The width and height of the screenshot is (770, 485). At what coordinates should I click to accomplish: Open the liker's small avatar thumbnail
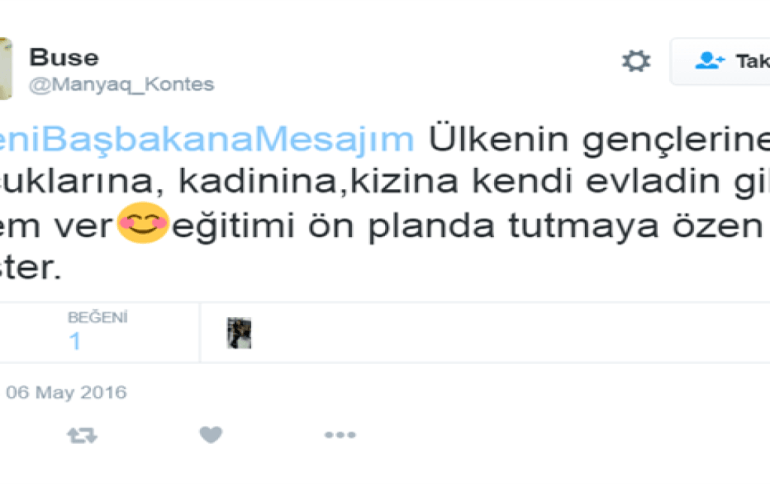pos(239,333)
